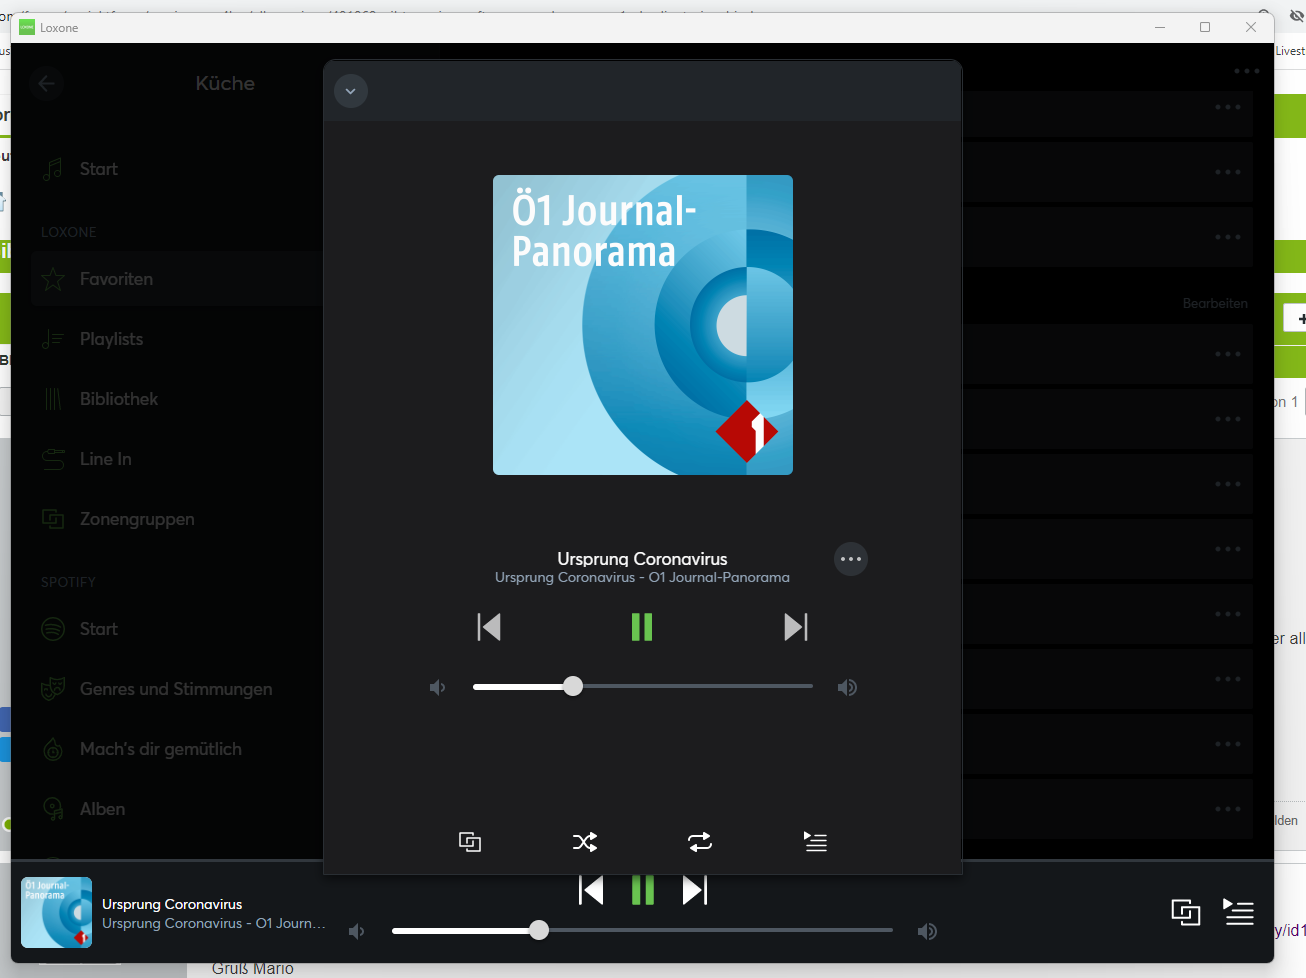
Task: Click the album thumbnail in the bottom bar
Action: pos(57,912)
